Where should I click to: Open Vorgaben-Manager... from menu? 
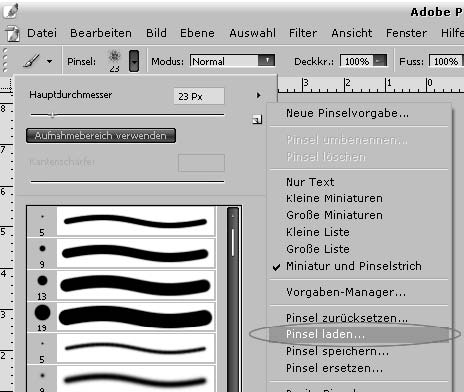coord(346,292)
